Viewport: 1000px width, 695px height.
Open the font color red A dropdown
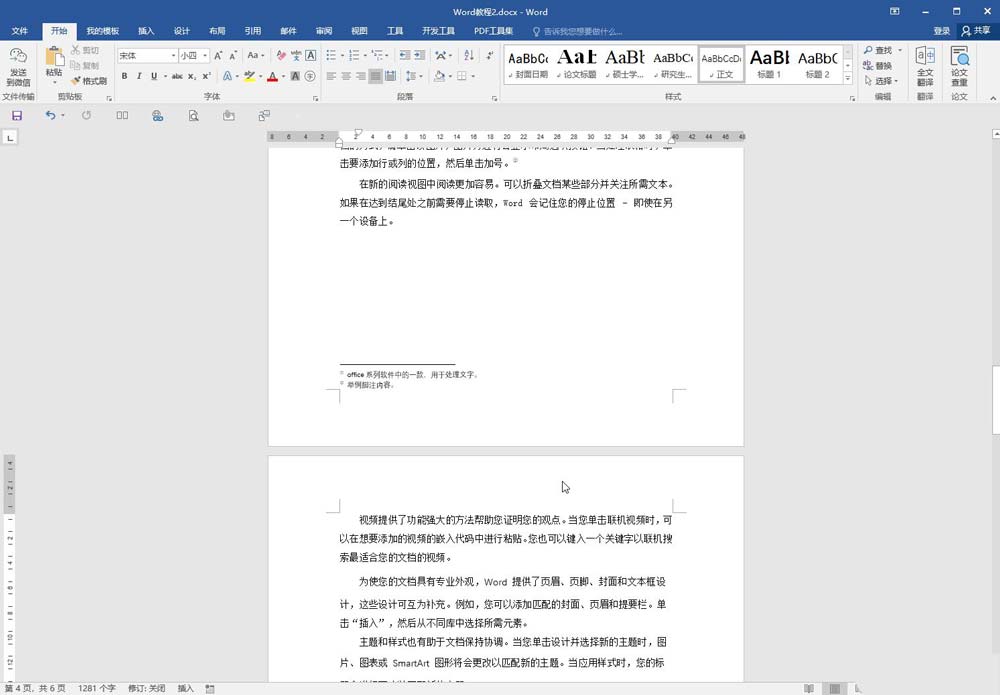[x=283, y=76]
